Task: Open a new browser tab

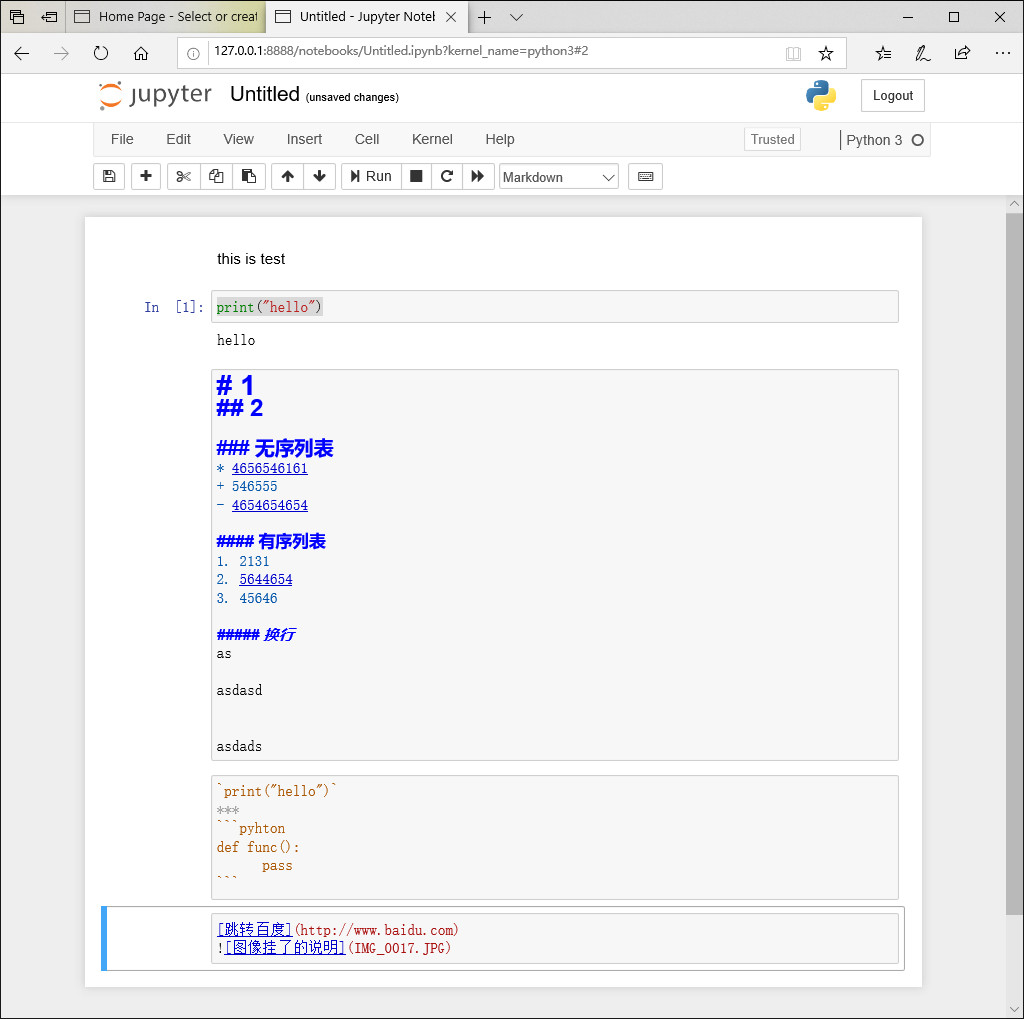Action: tap(484, 18)
